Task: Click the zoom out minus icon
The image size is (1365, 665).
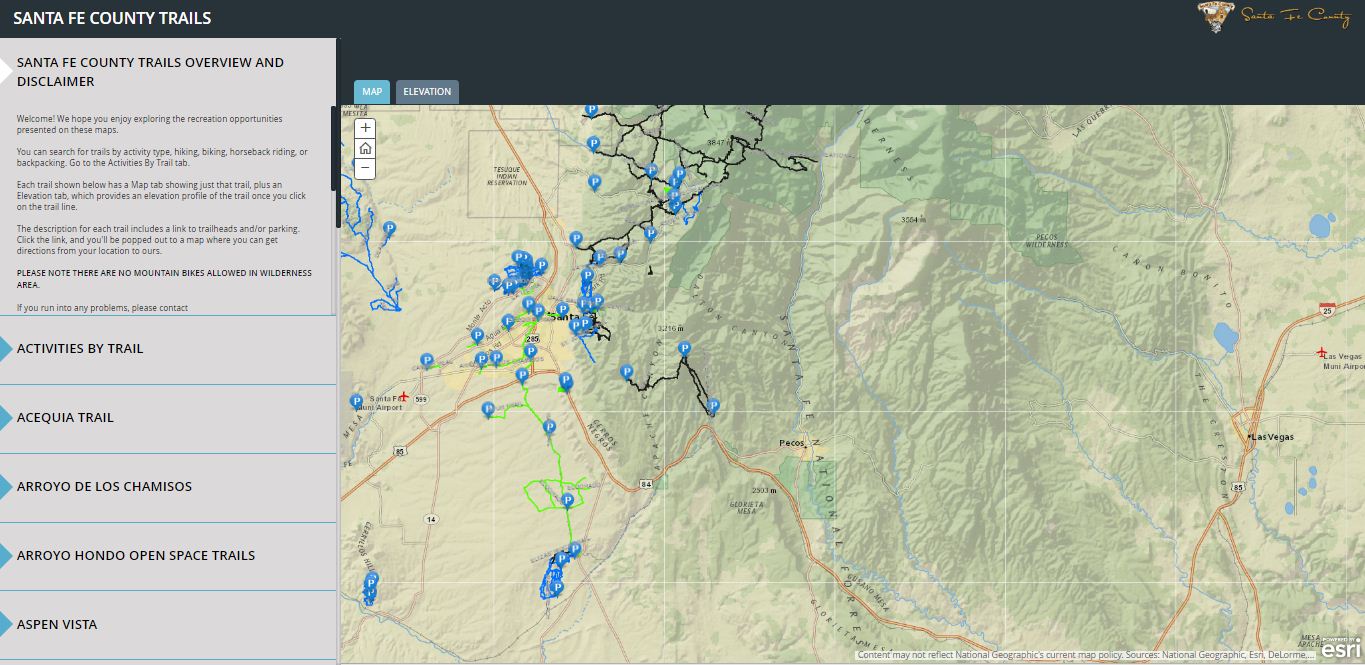Action: click(365, 169)
